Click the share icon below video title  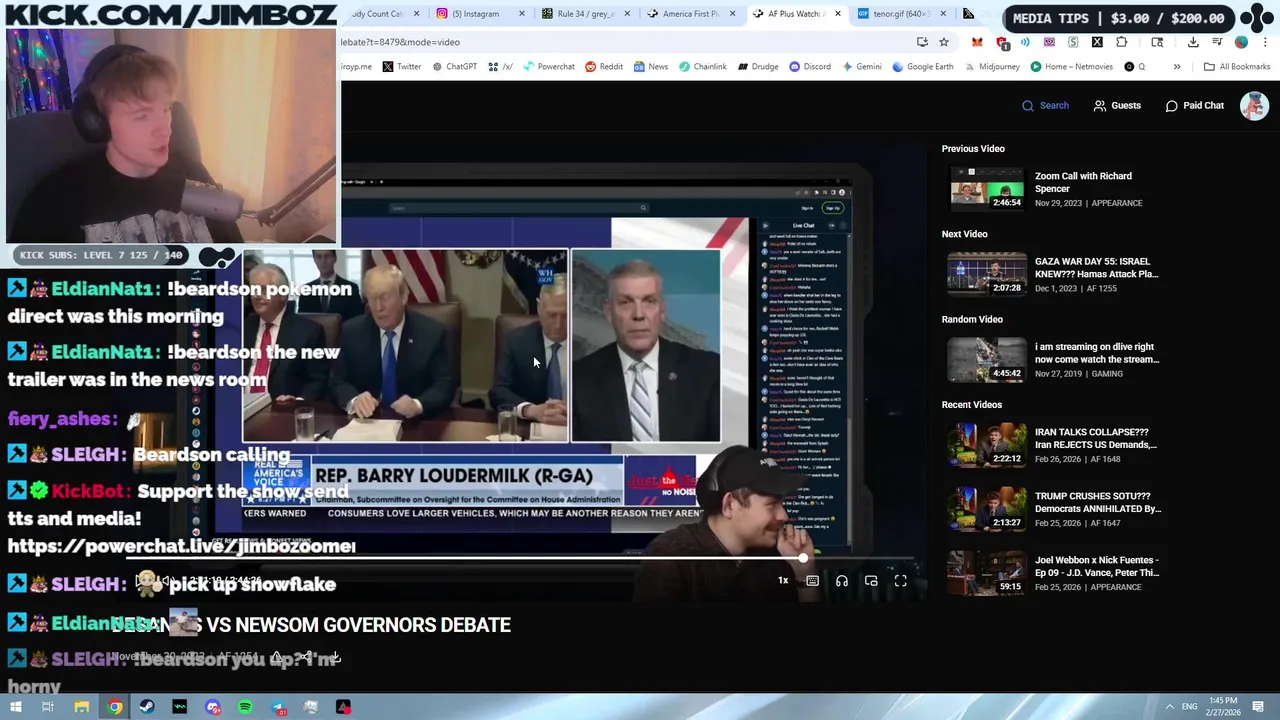(306, 657)
